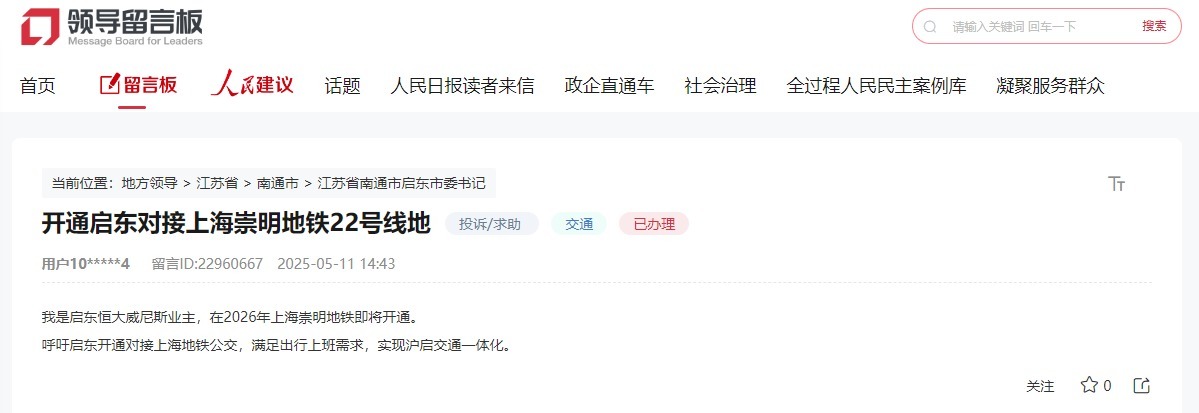Click the 留言板 pencil icon in the navigation
The width and height of the screenshot is (1199, 413).
pyautogui.click(x=110, y=85)
